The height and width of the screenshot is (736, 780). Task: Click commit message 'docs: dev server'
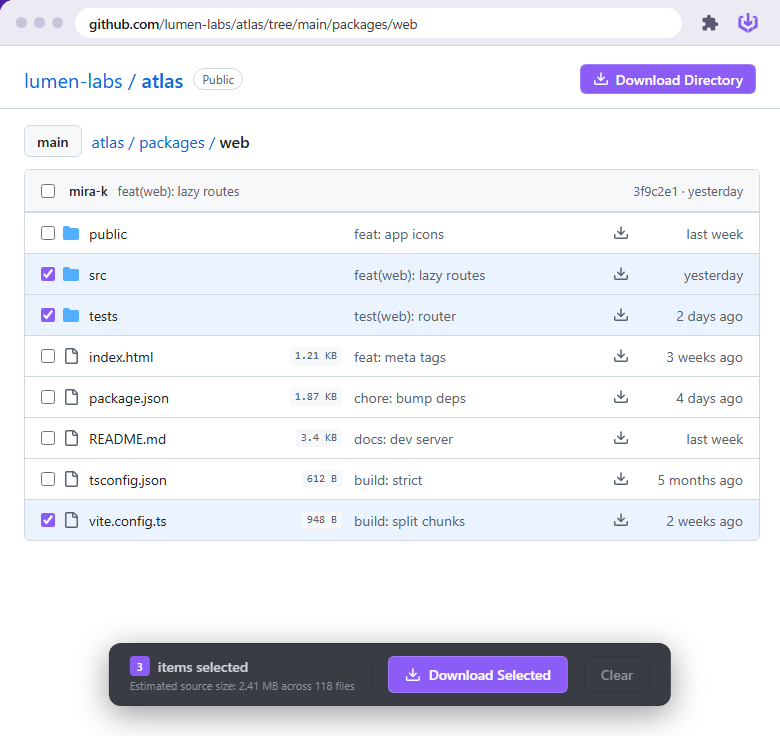[x=403, y=439]
